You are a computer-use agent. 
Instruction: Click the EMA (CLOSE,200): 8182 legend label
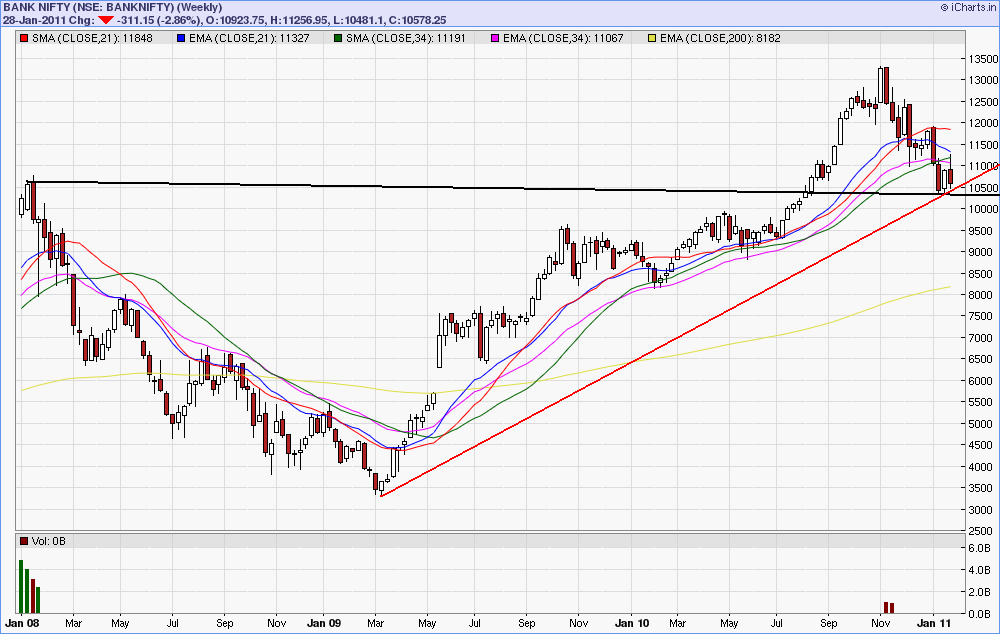(x=720, y=38)
